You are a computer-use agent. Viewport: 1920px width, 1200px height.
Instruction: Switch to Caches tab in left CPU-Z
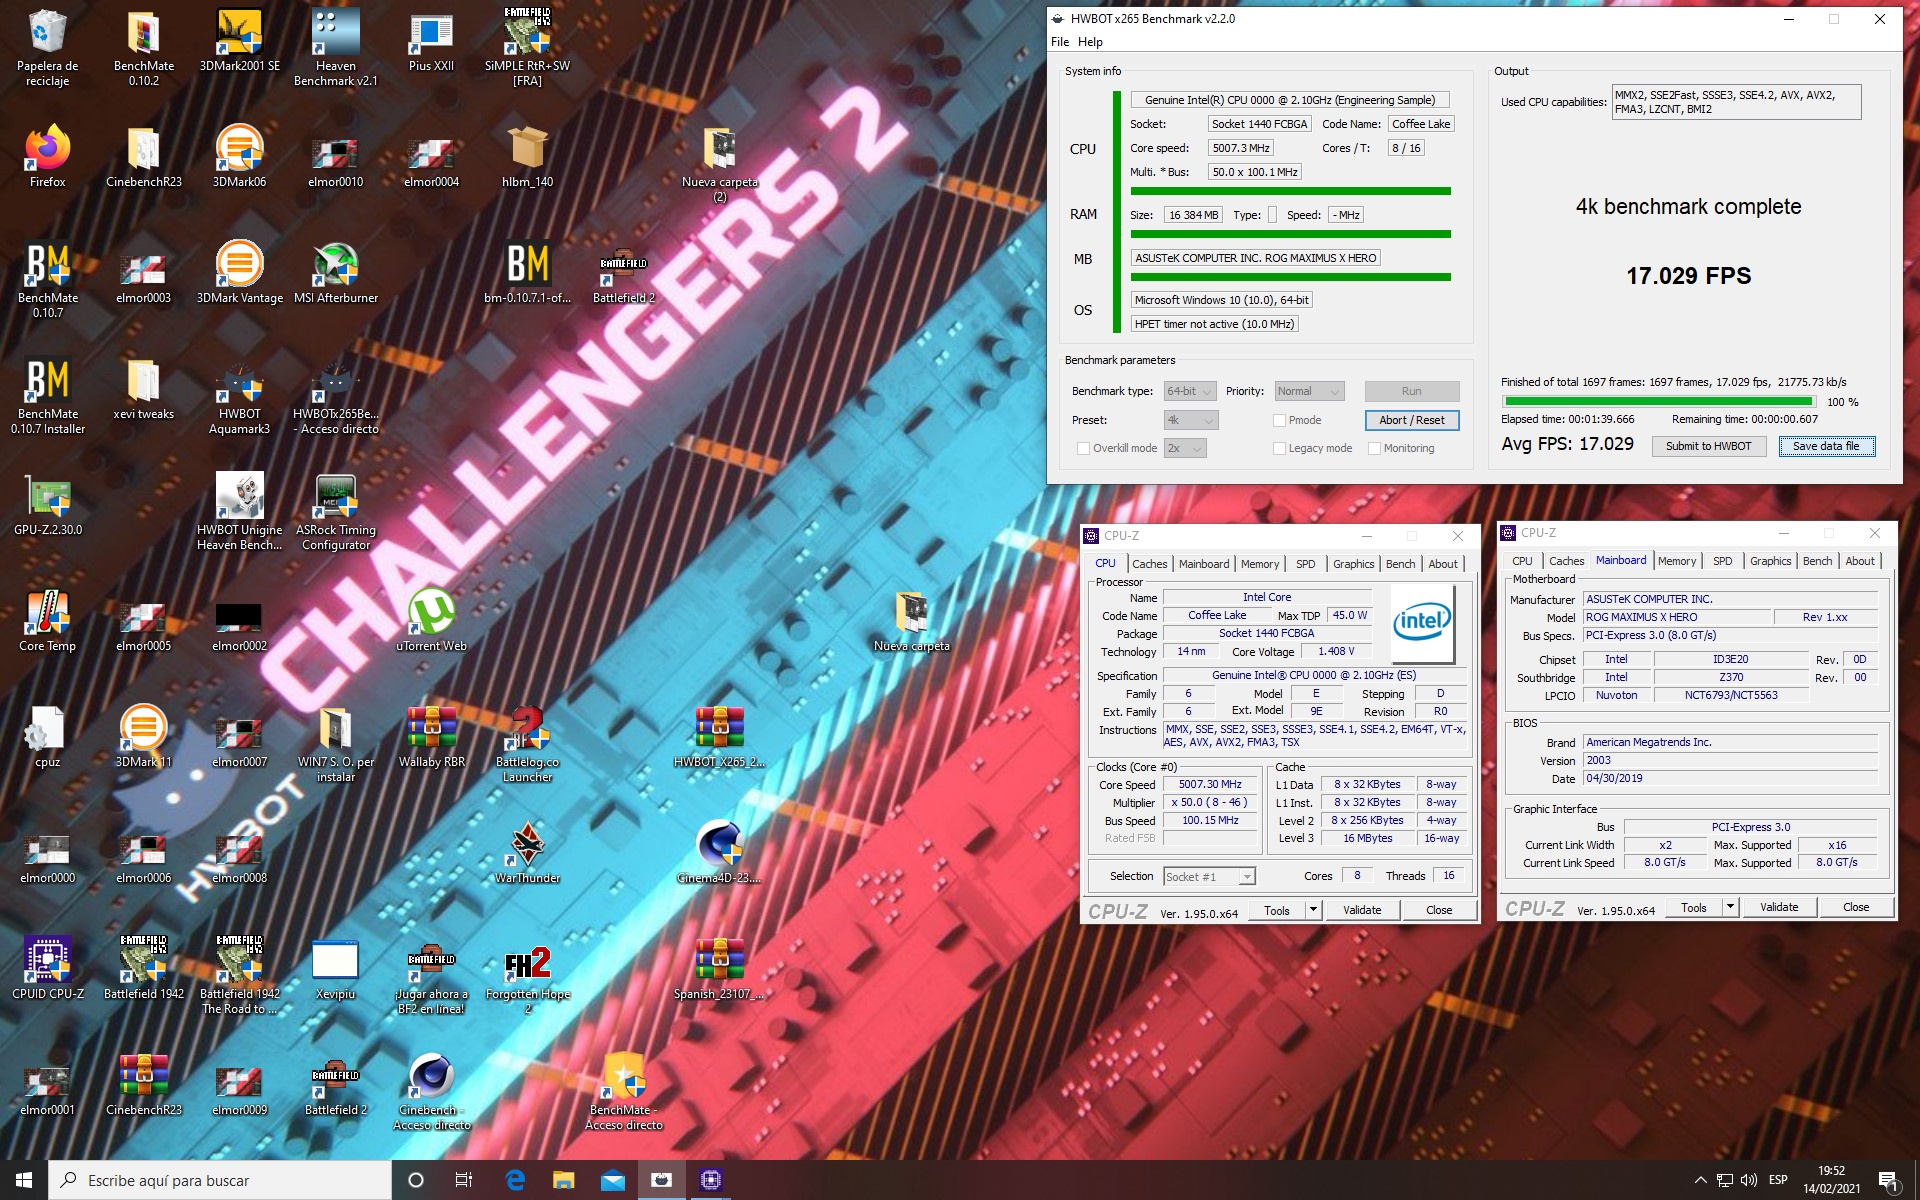point(1150,564)
